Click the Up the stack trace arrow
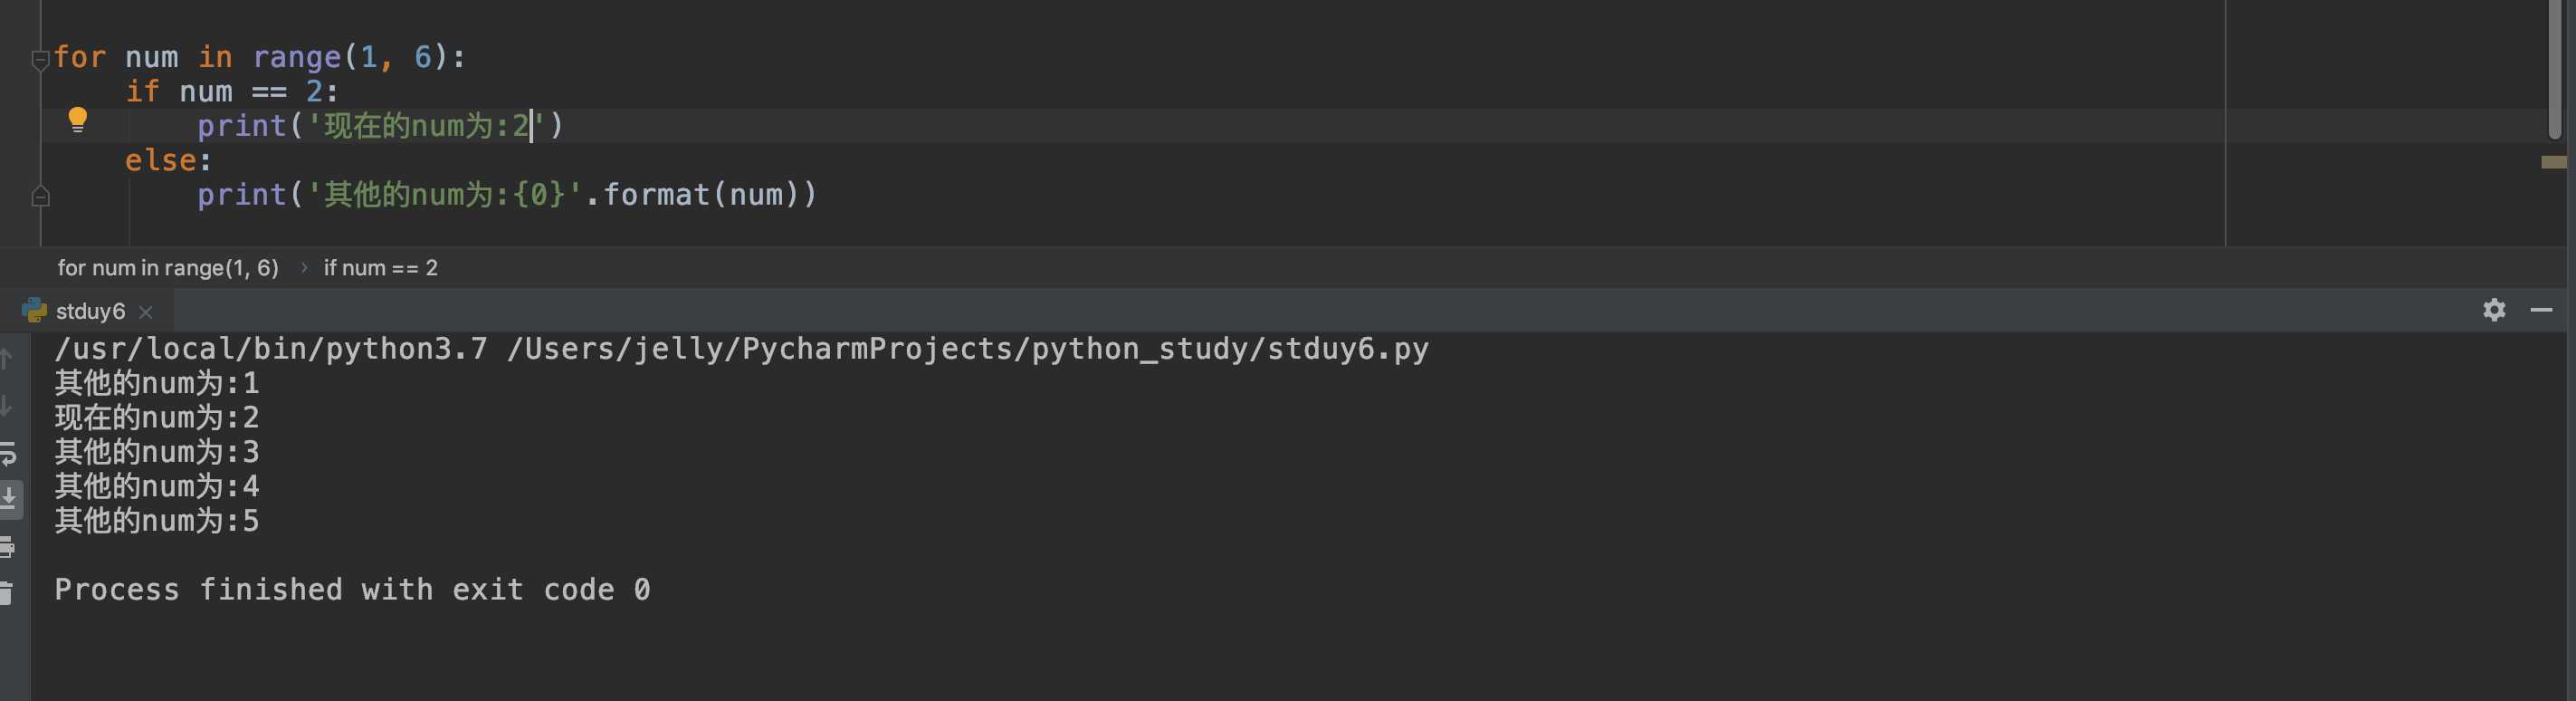The image size is (2576, 701). click(6, 358)
